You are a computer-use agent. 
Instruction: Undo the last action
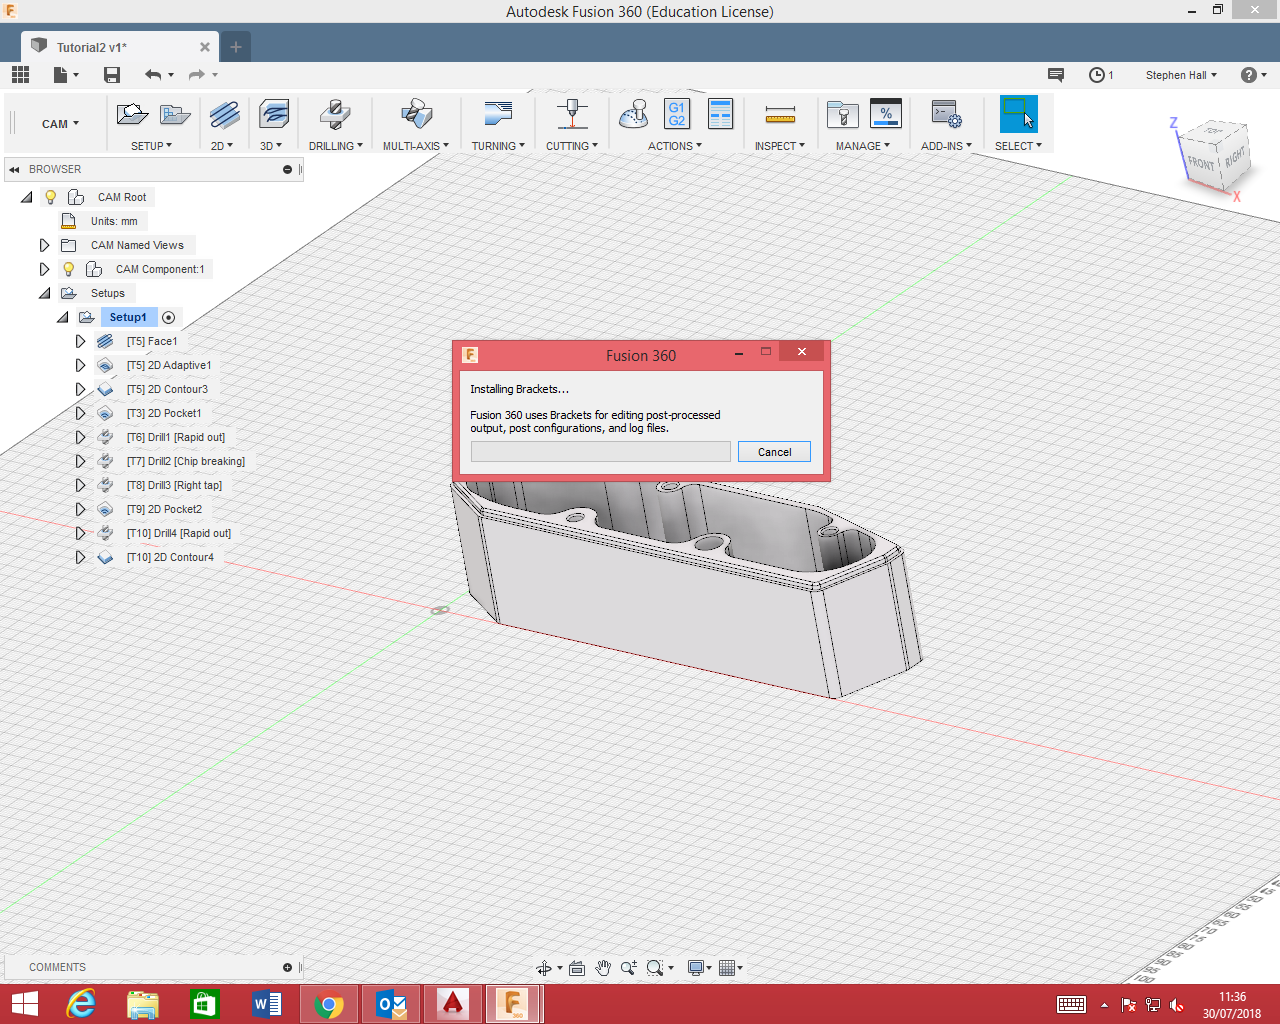click(153, 75)
